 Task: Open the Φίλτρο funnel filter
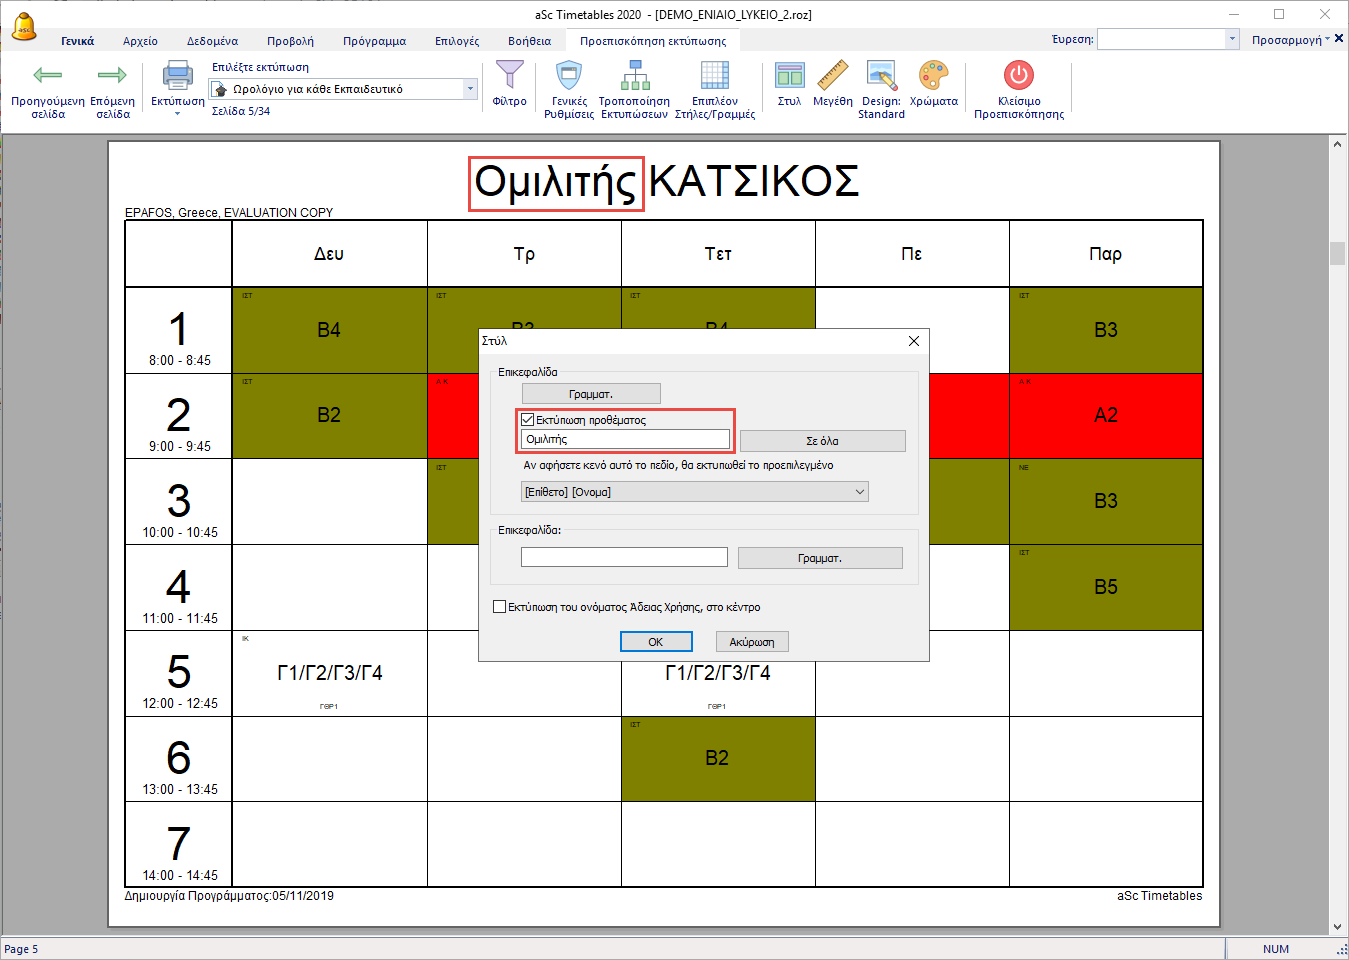click(x=509, y=76)
